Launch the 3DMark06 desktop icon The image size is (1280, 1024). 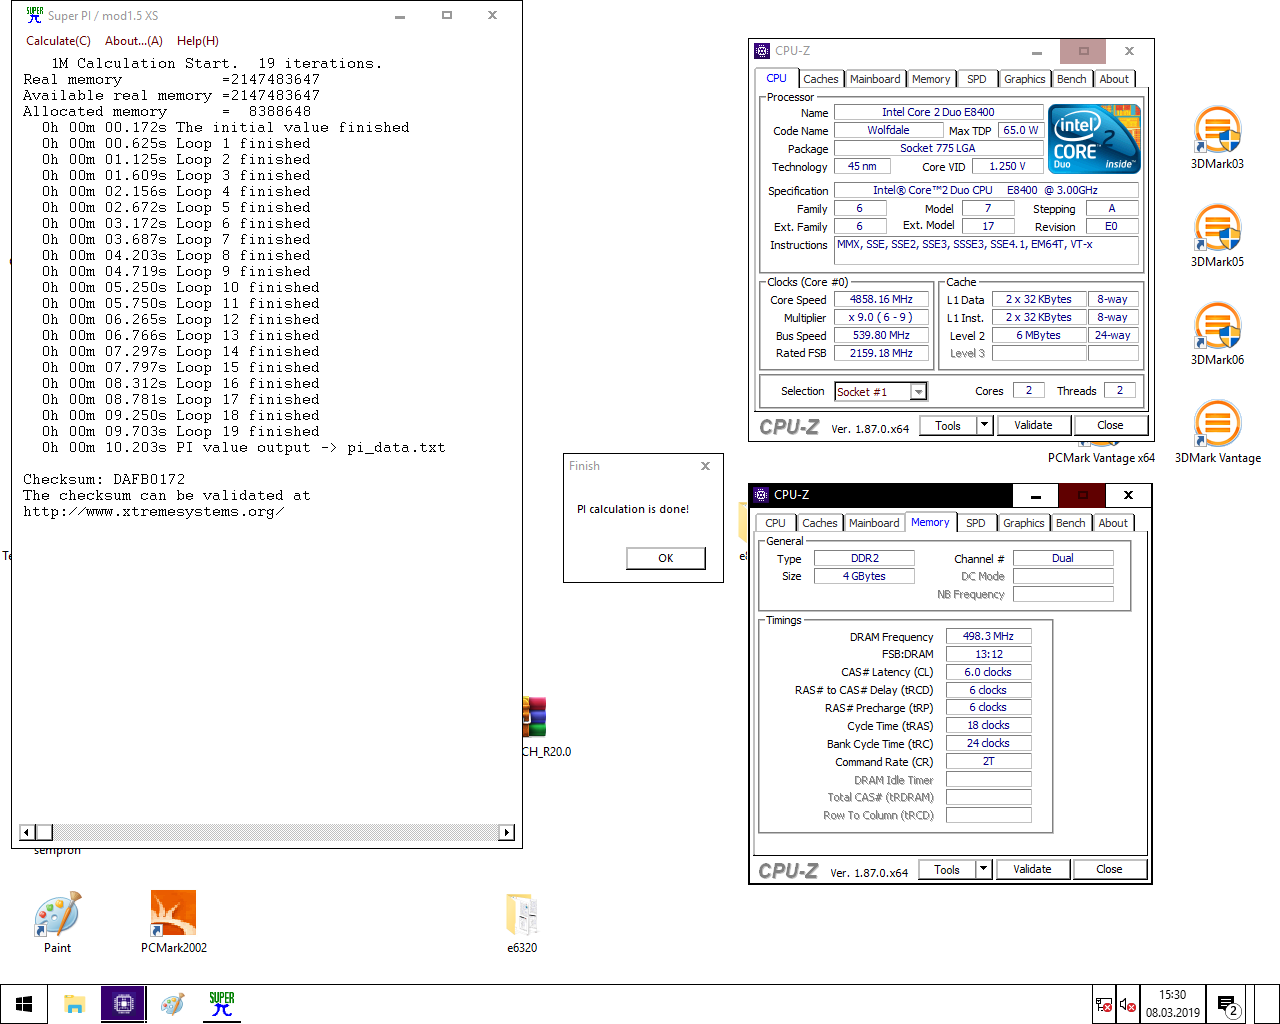pyautogui.click(x=1217, y=334)
